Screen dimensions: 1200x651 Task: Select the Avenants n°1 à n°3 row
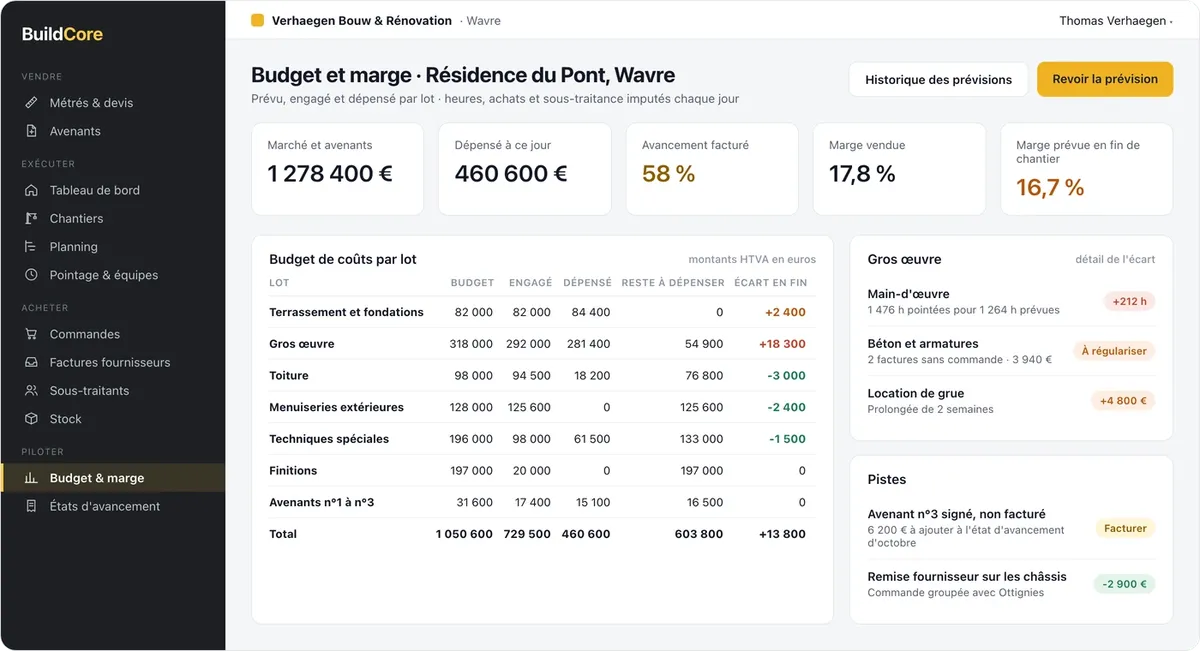[542, 502]
